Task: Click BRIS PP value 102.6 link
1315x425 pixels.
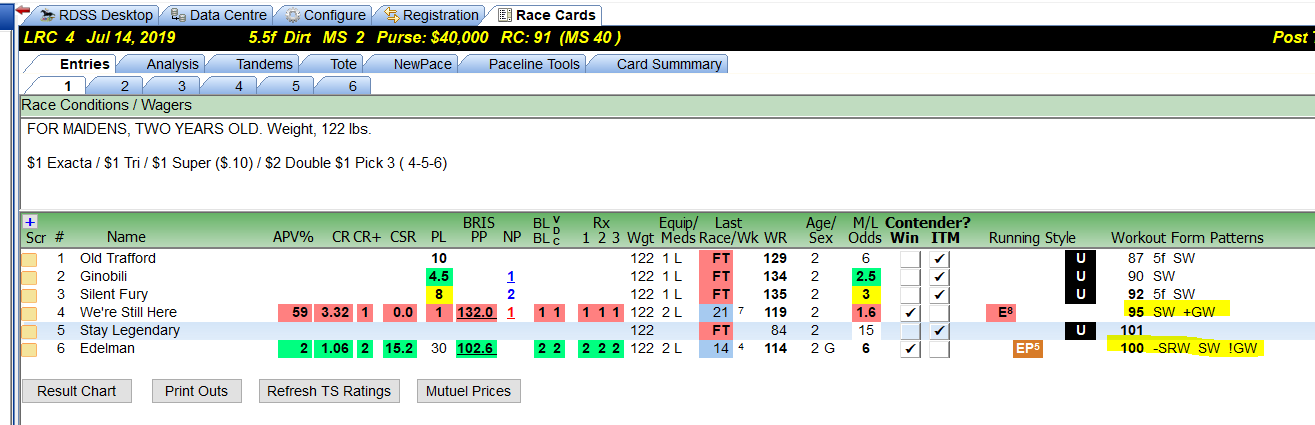Action: click(476, 349)
